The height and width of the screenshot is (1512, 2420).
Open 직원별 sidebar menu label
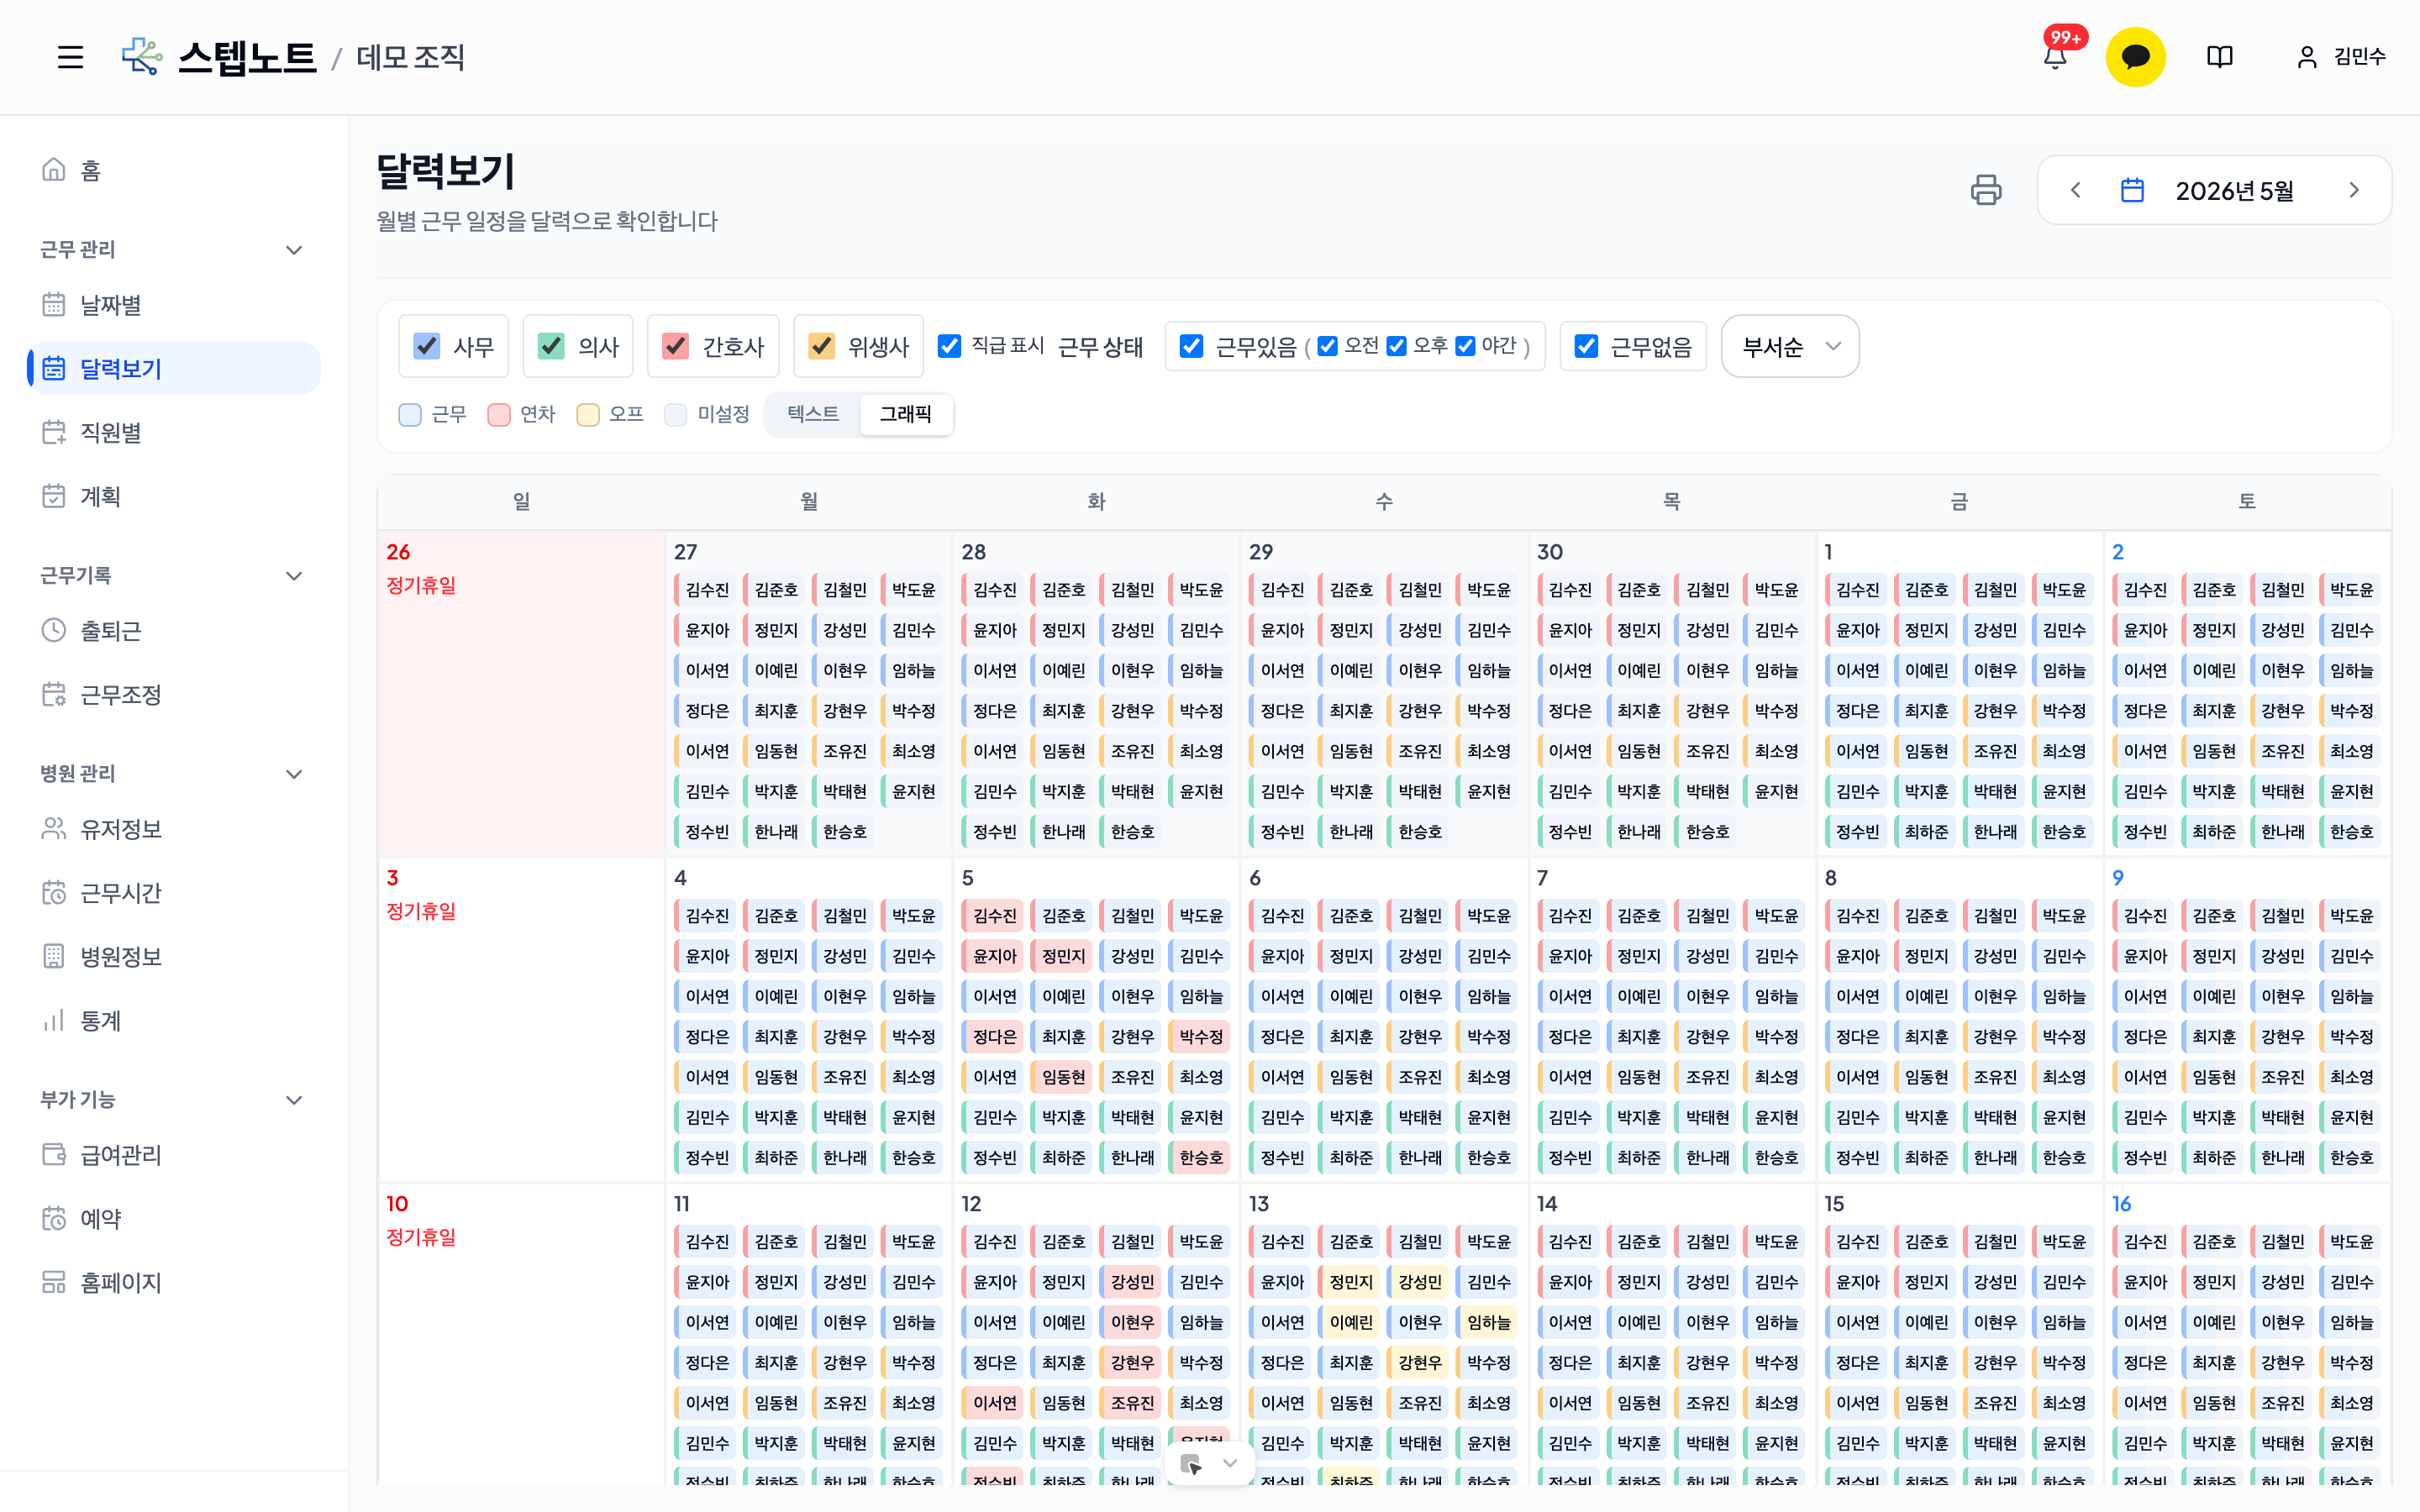[x=111, y=432]
